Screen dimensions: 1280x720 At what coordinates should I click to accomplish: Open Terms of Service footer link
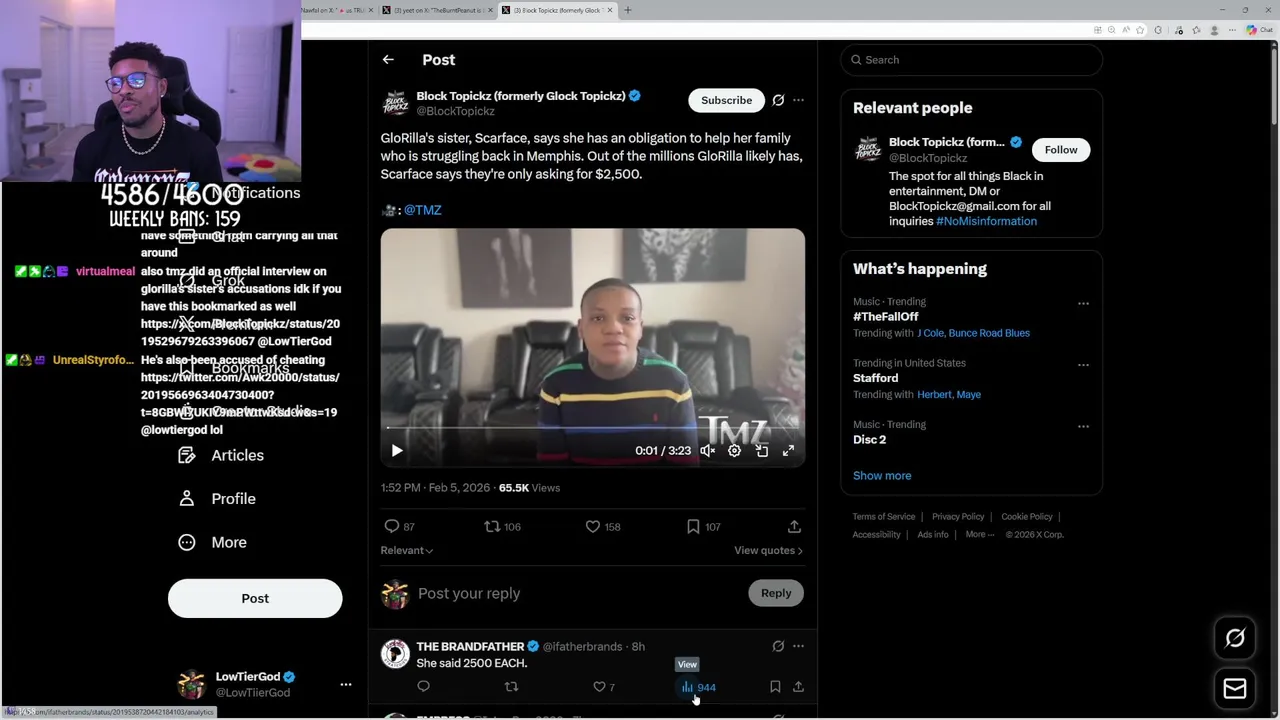point(884,517)
